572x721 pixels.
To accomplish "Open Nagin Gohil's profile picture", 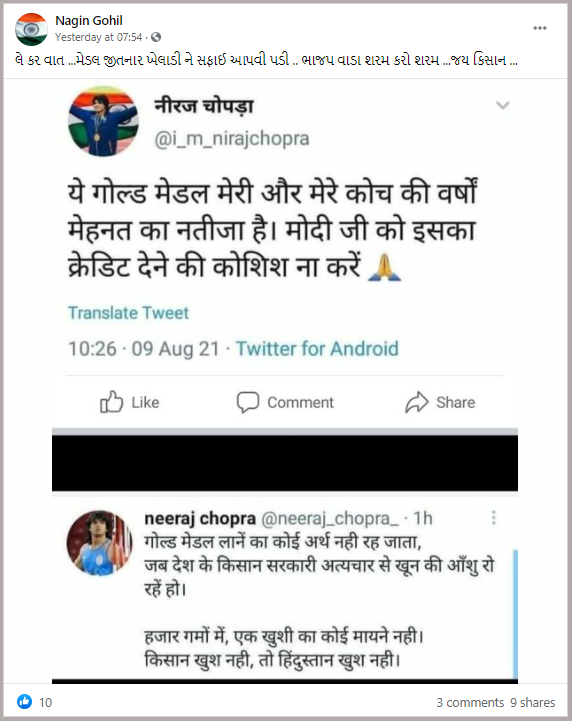I will [31, 29].
